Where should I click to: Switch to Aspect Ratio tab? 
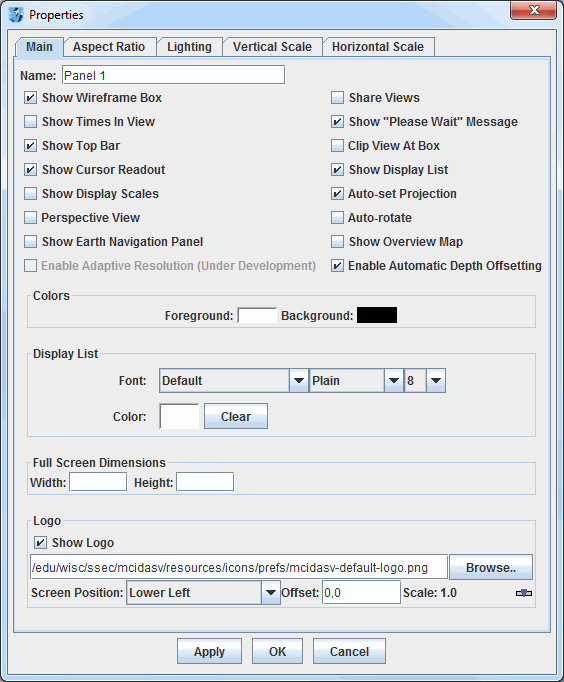[x=109, y=47]
